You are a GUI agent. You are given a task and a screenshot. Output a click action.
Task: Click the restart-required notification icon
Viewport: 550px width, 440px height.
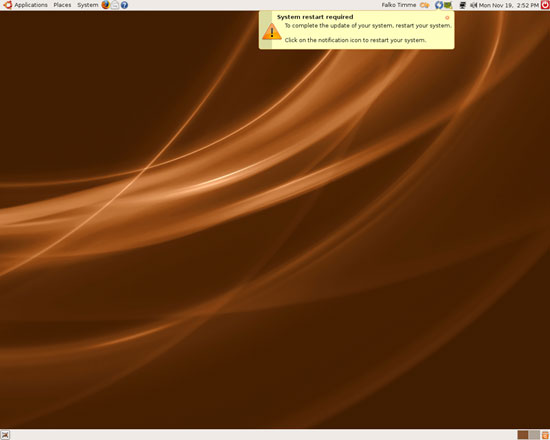click(438, 5)
